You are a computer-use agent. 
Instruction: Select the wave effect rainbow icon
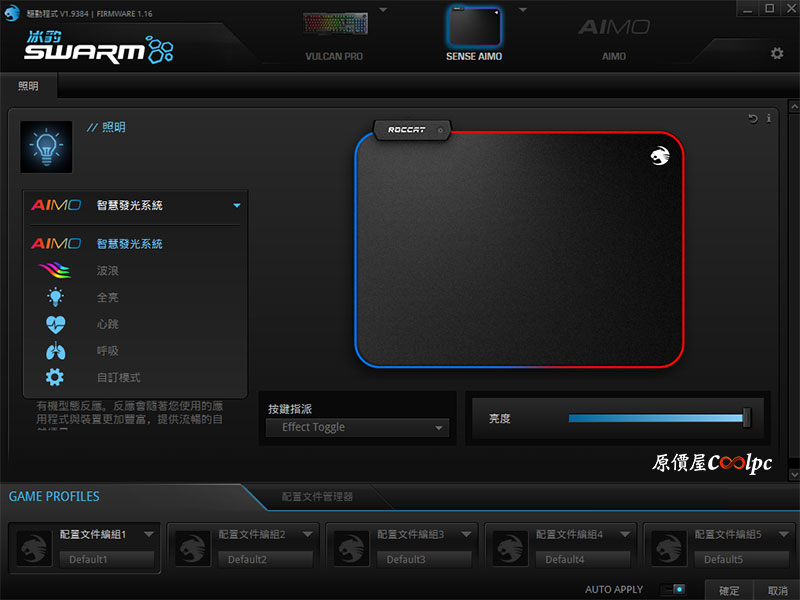[x=55, y=270]
